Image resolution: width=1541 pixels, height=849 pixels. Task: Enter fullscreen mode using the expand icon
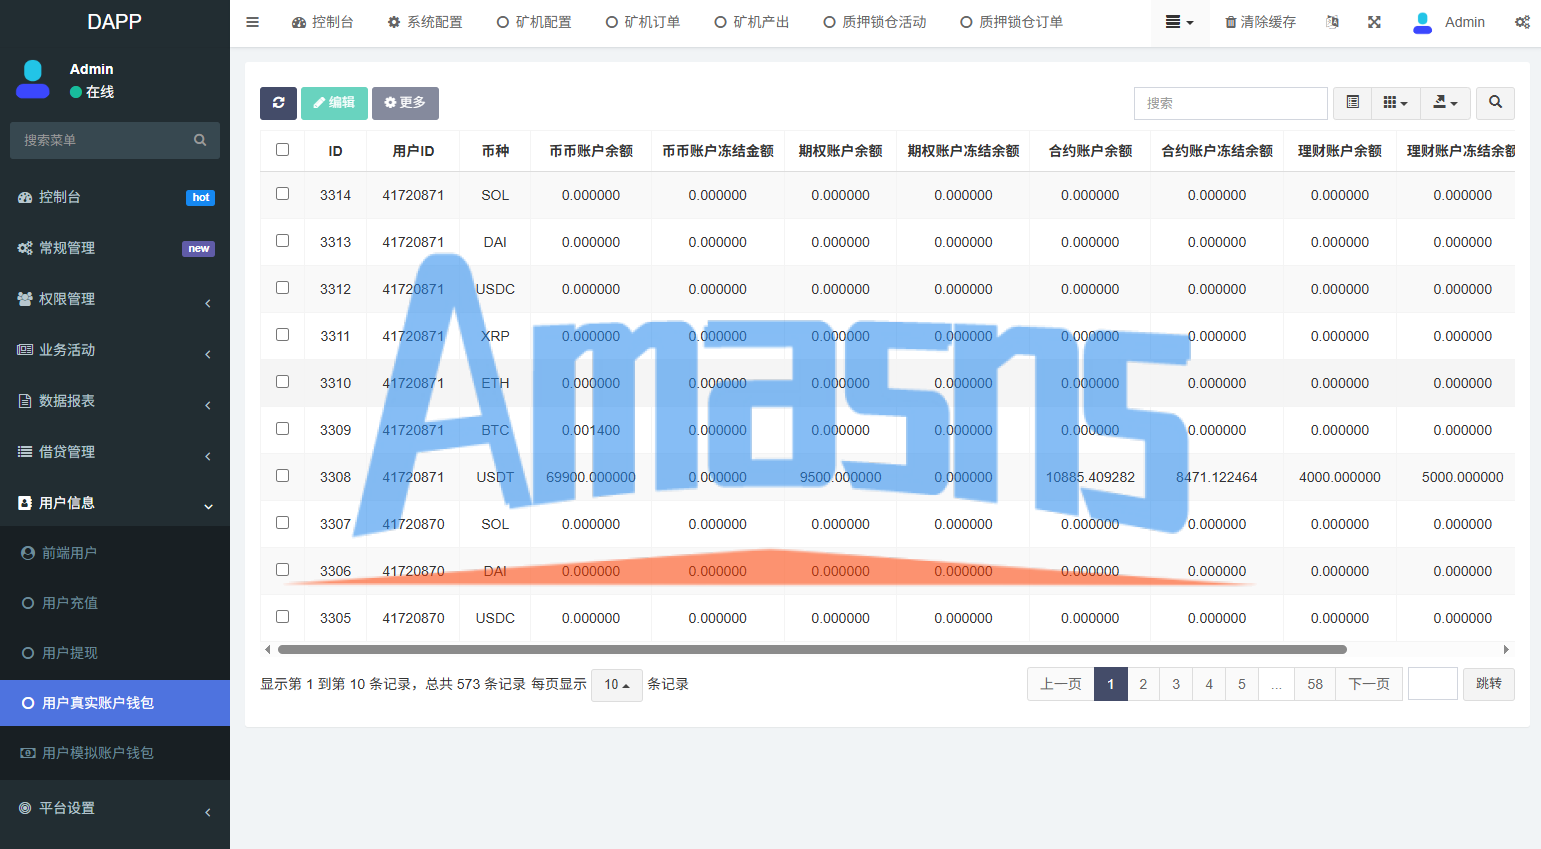tap(1375, 22)
